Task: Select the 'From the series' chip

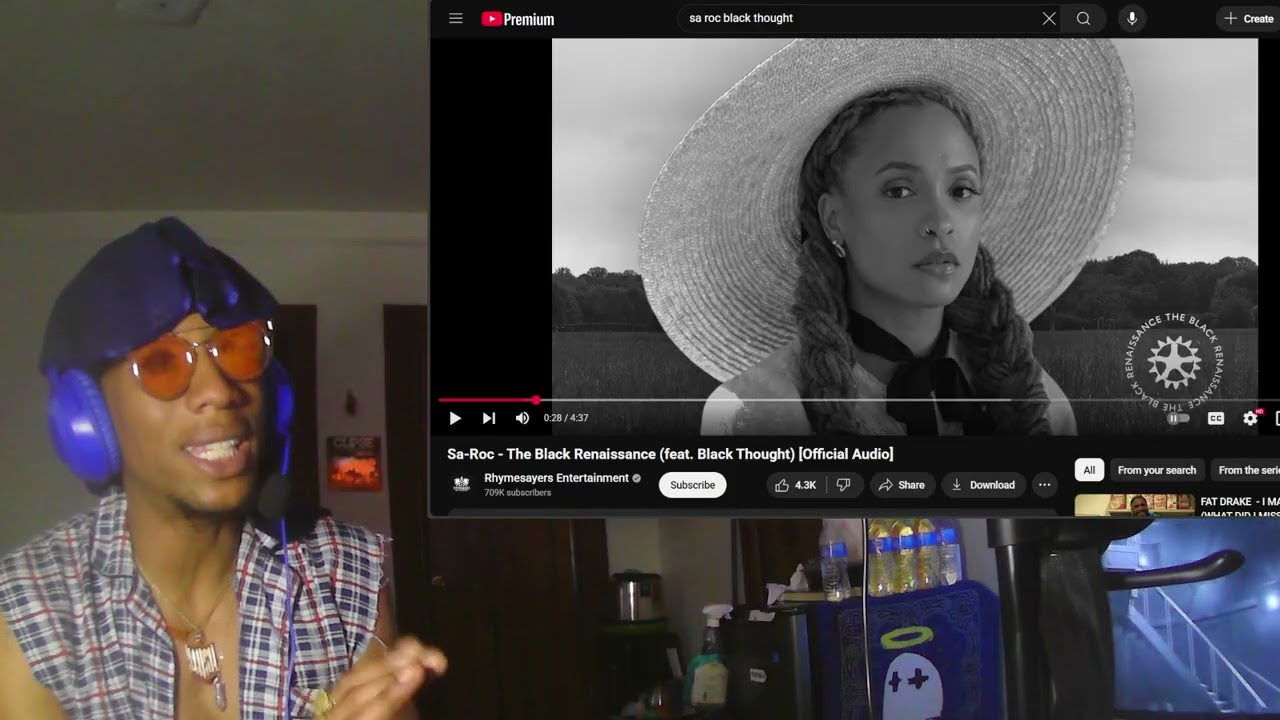Action: [x=1248, y=470]
